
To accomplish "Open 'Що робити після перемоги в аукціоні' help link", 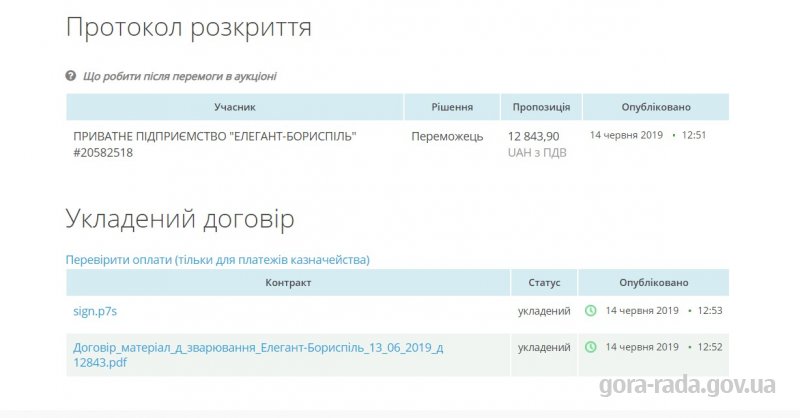I will click(180, 77).
